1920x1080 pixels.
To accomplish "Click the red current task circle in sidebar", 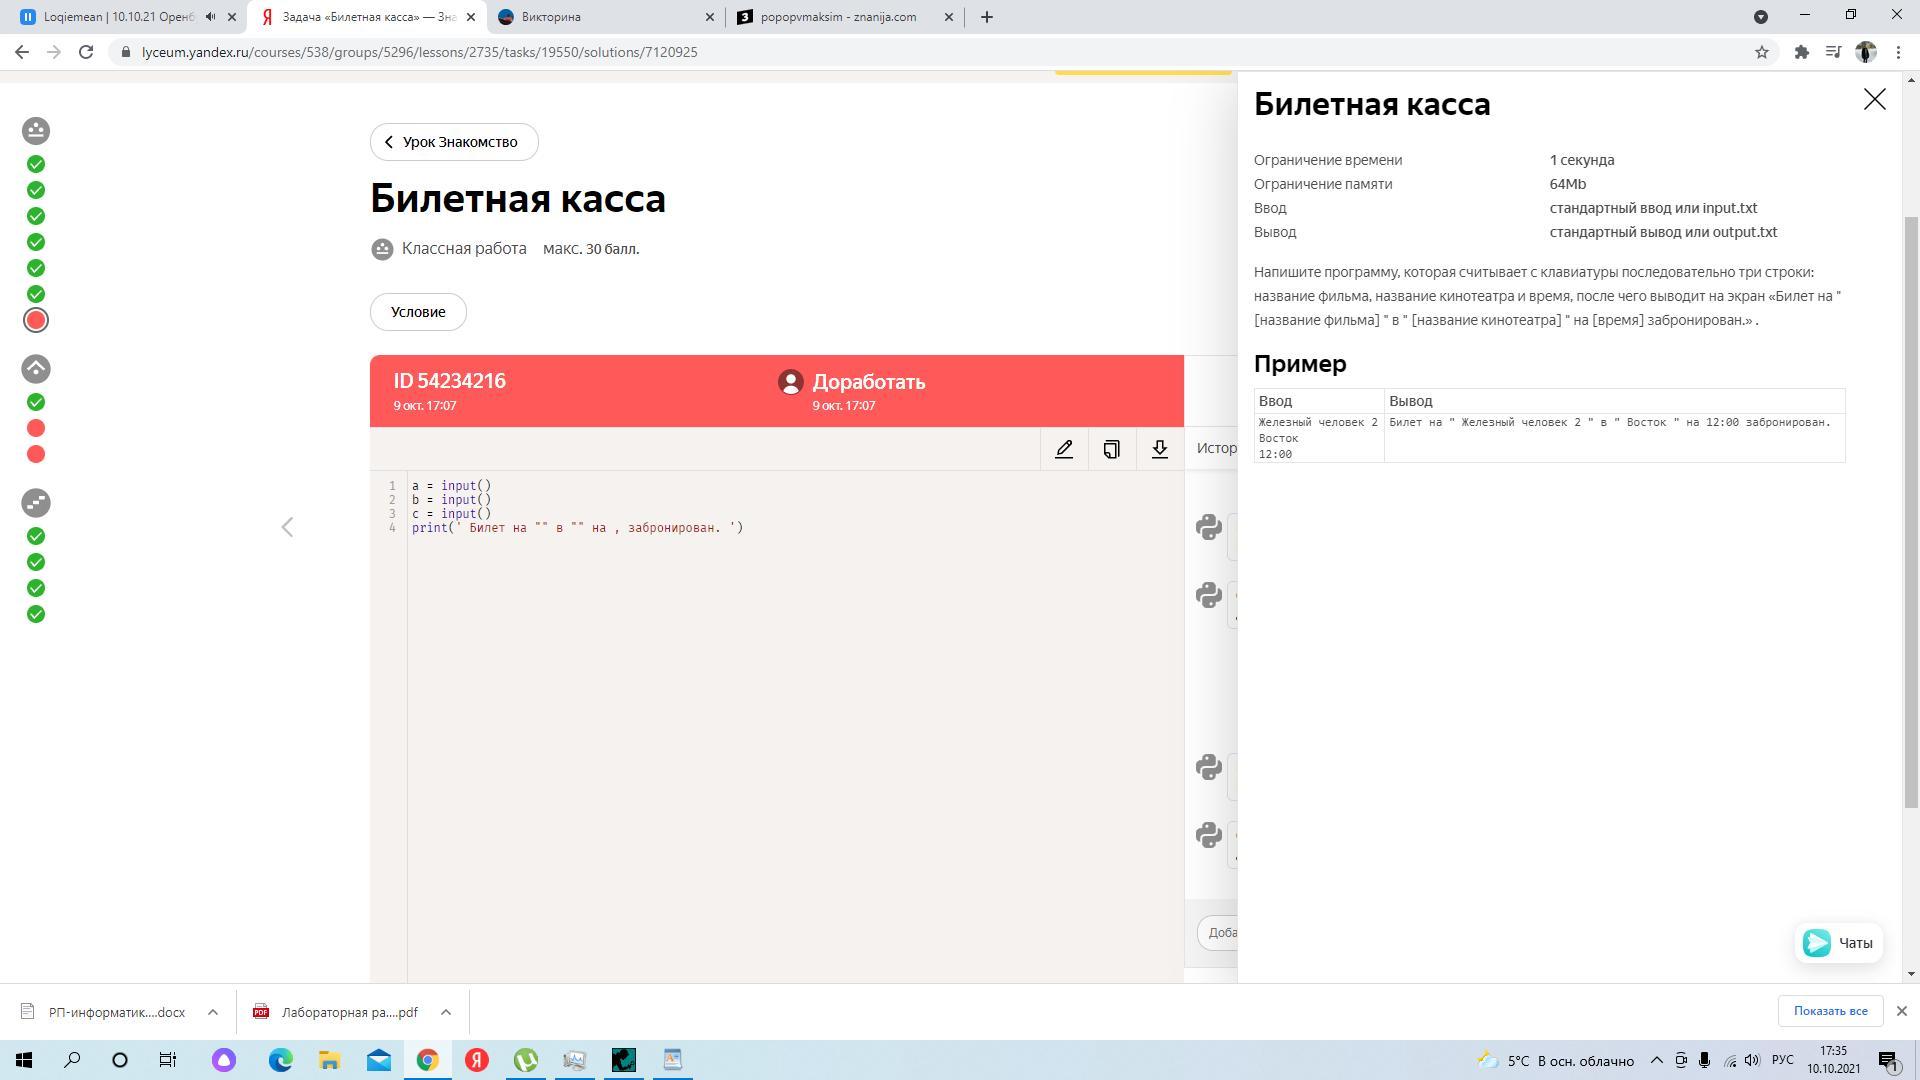I will [x=36, y=320].
